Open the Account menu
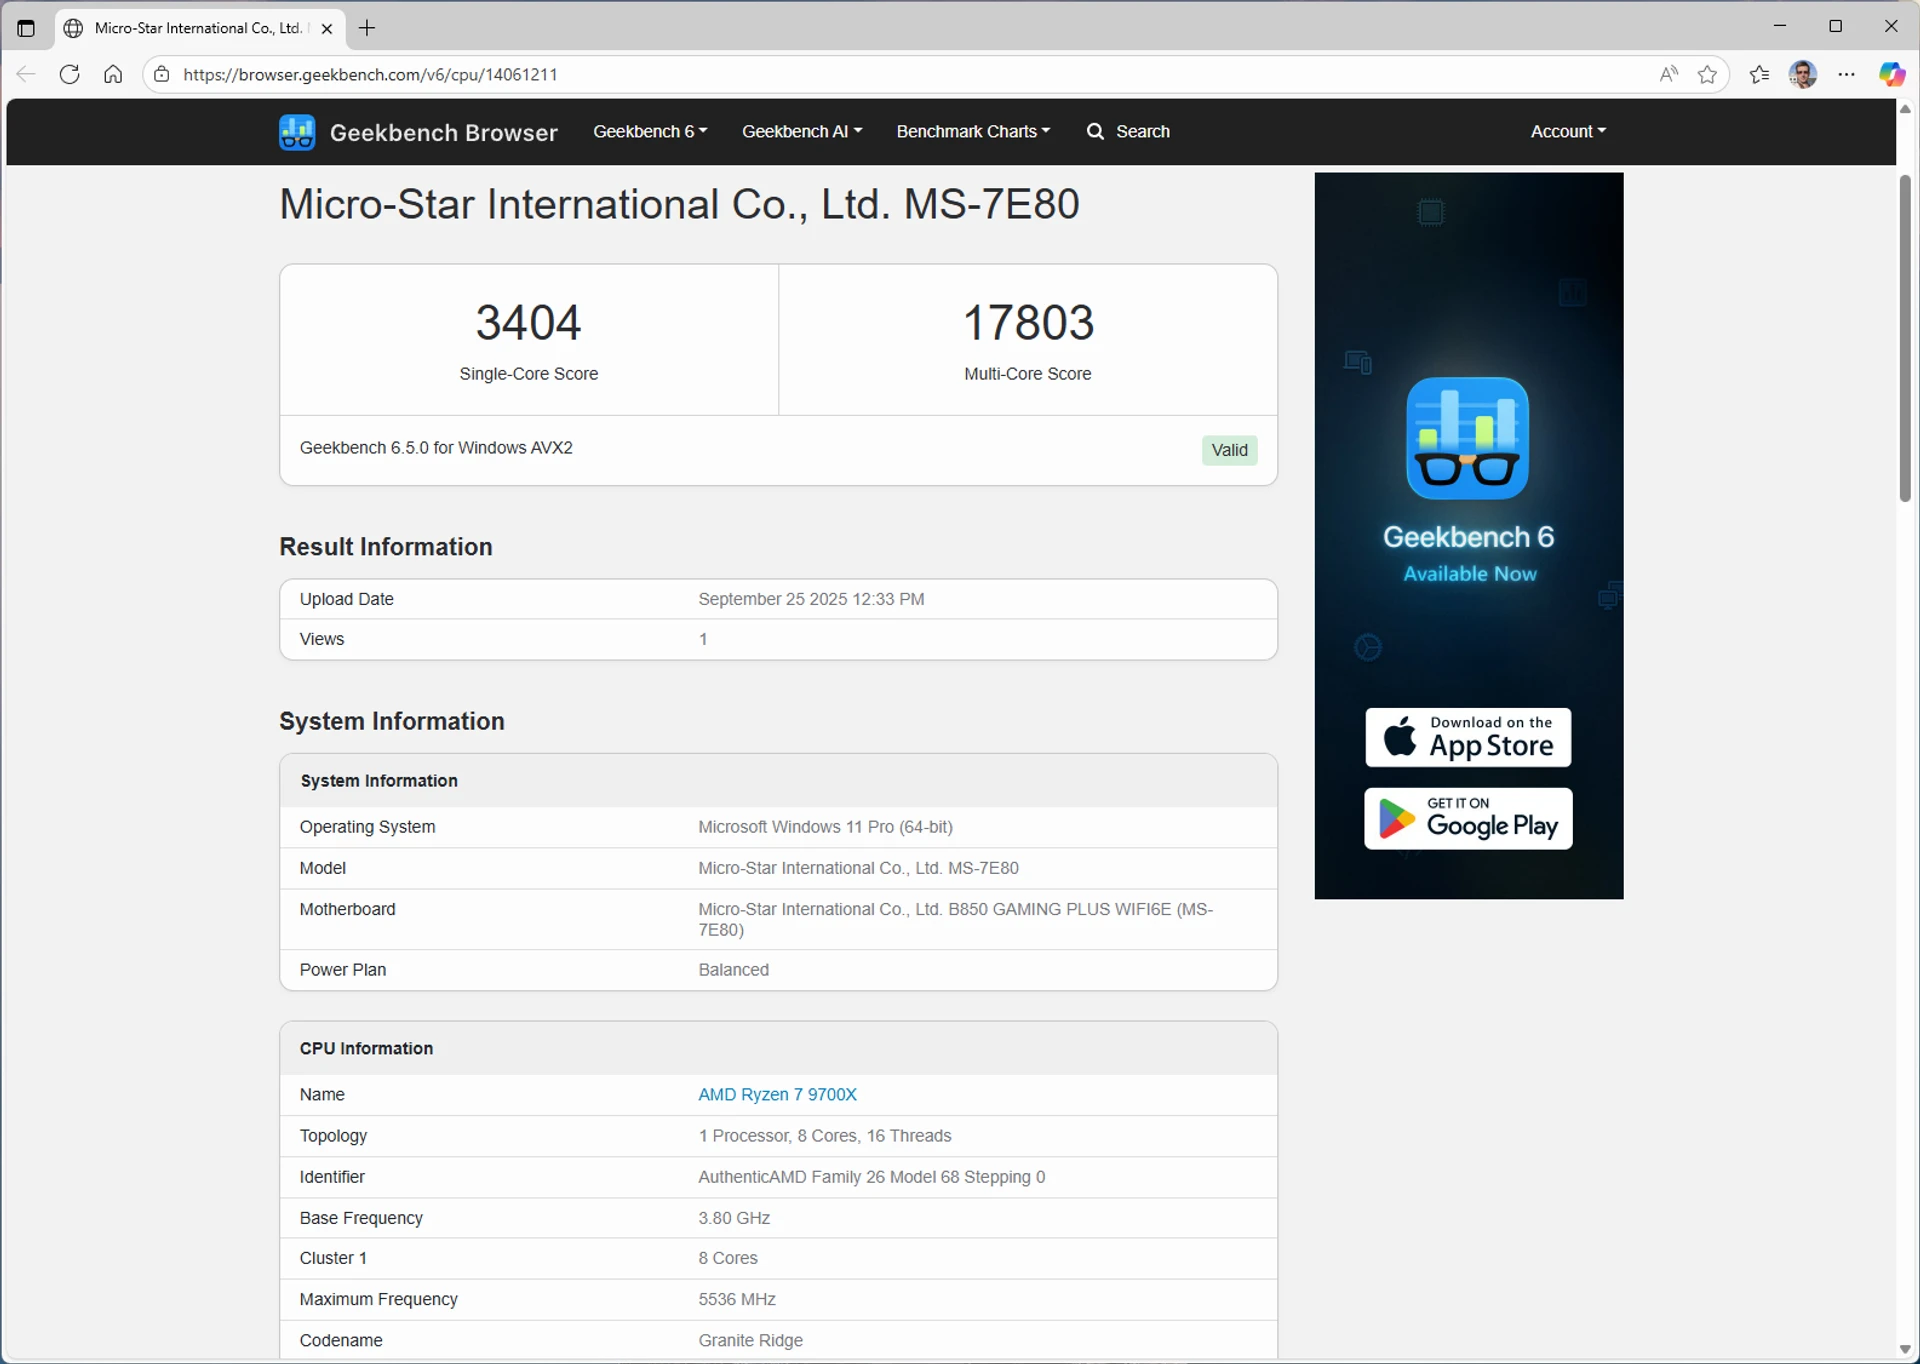This screenshot has height=1364, width=1920. pyautogui.click(x=1567, y=131)
